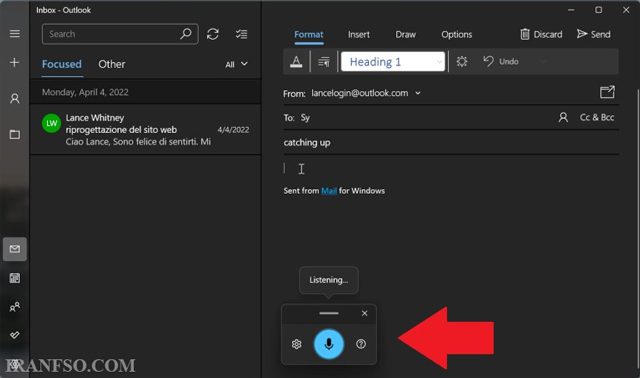Screen dimensions: 640x378
Task: Close the voice typing panel
Action: [x=364, y=313]
